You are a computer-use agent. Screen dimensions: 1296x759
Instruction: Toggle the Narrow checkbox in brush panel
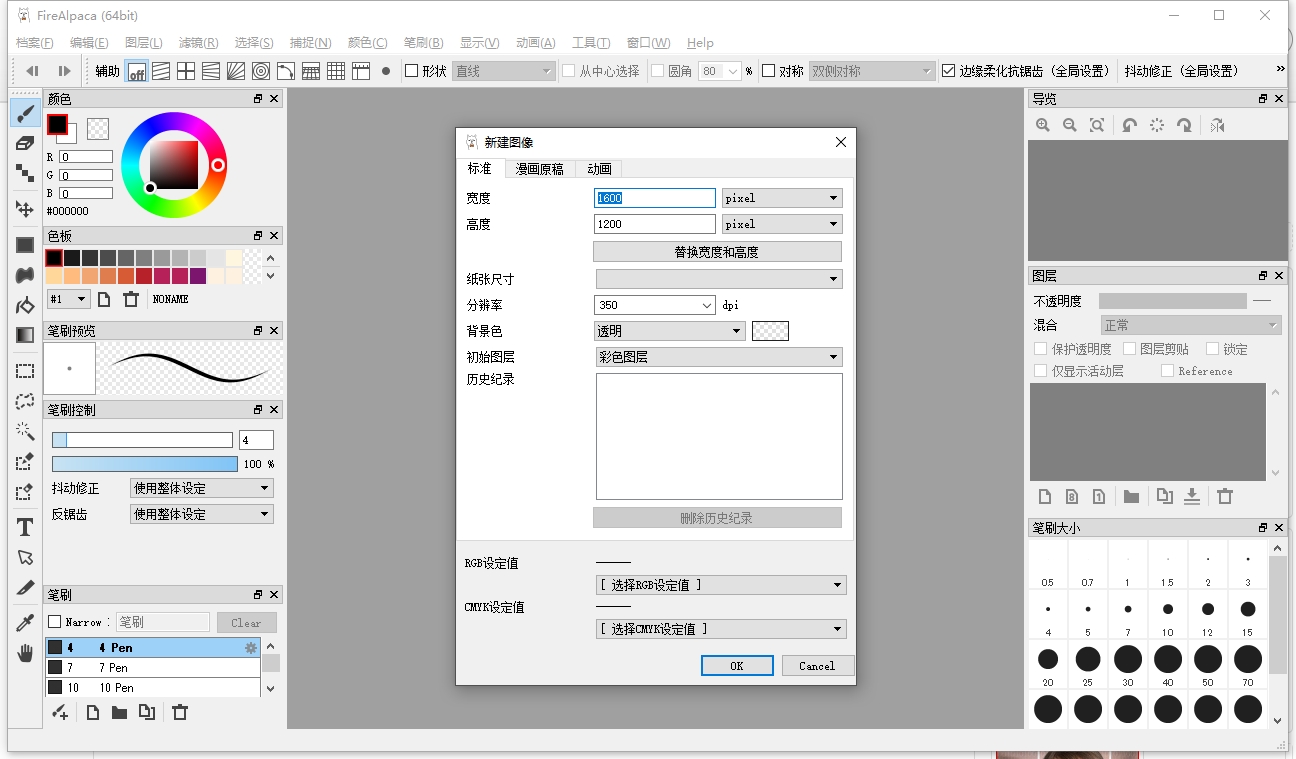tap(55, 622)
